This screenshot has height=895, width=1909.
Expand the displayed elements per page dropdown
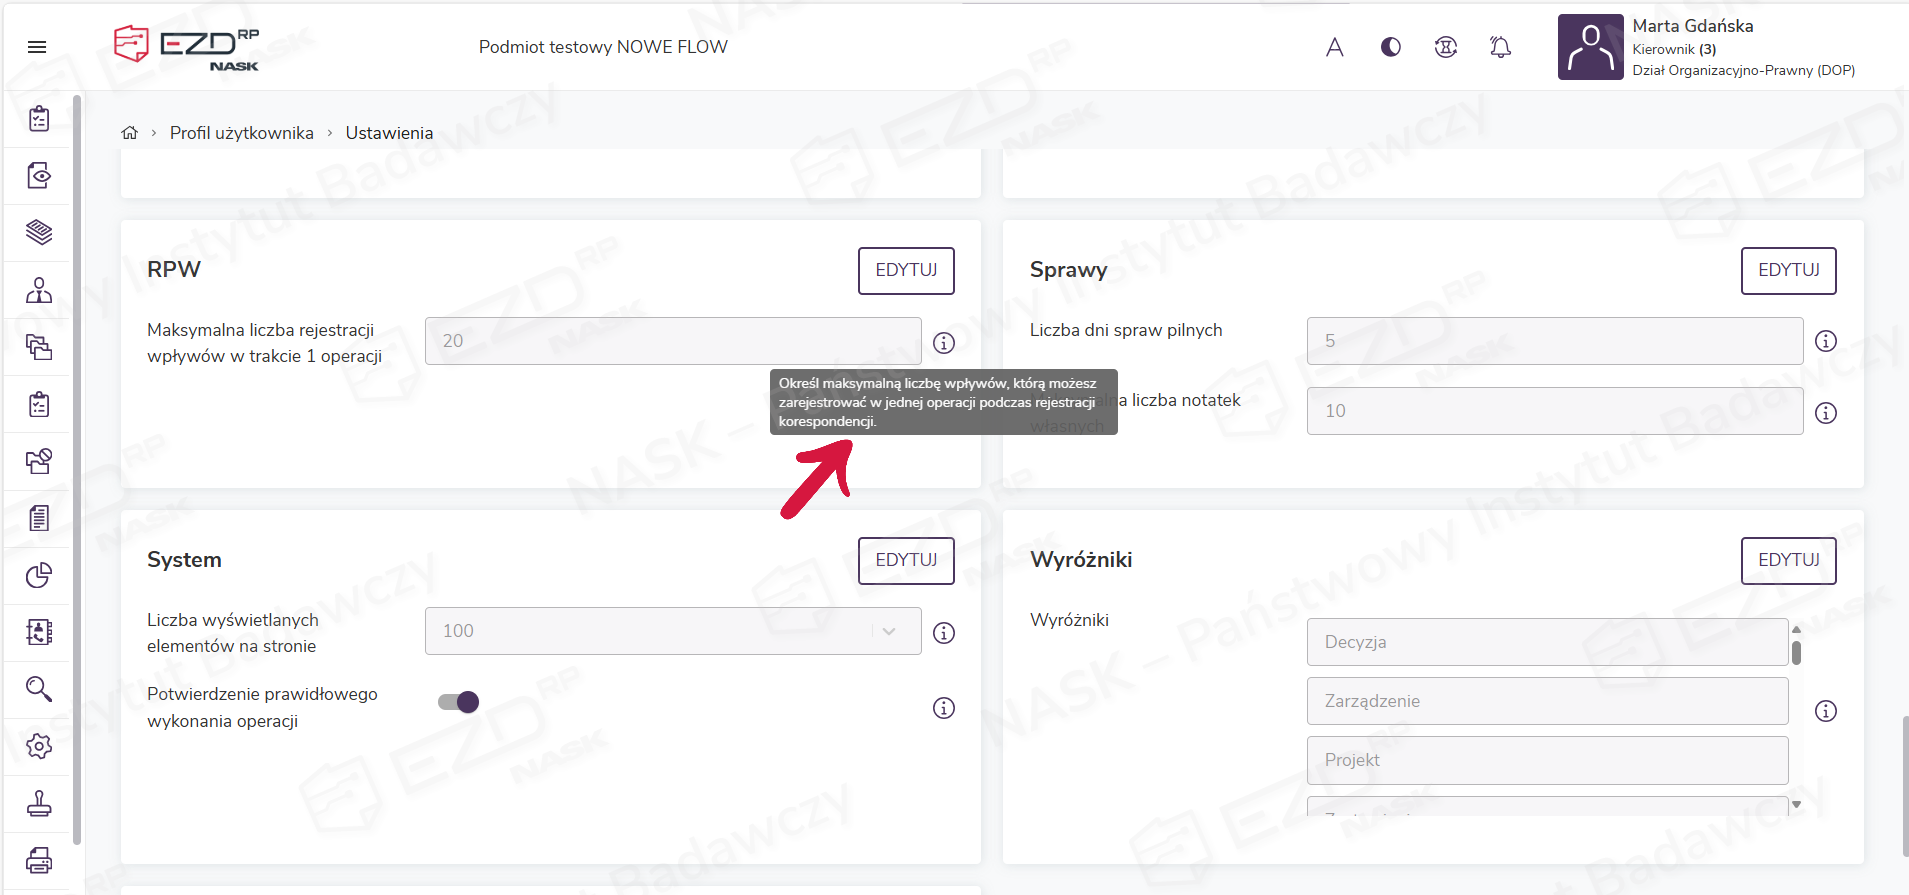pos(888,631)
